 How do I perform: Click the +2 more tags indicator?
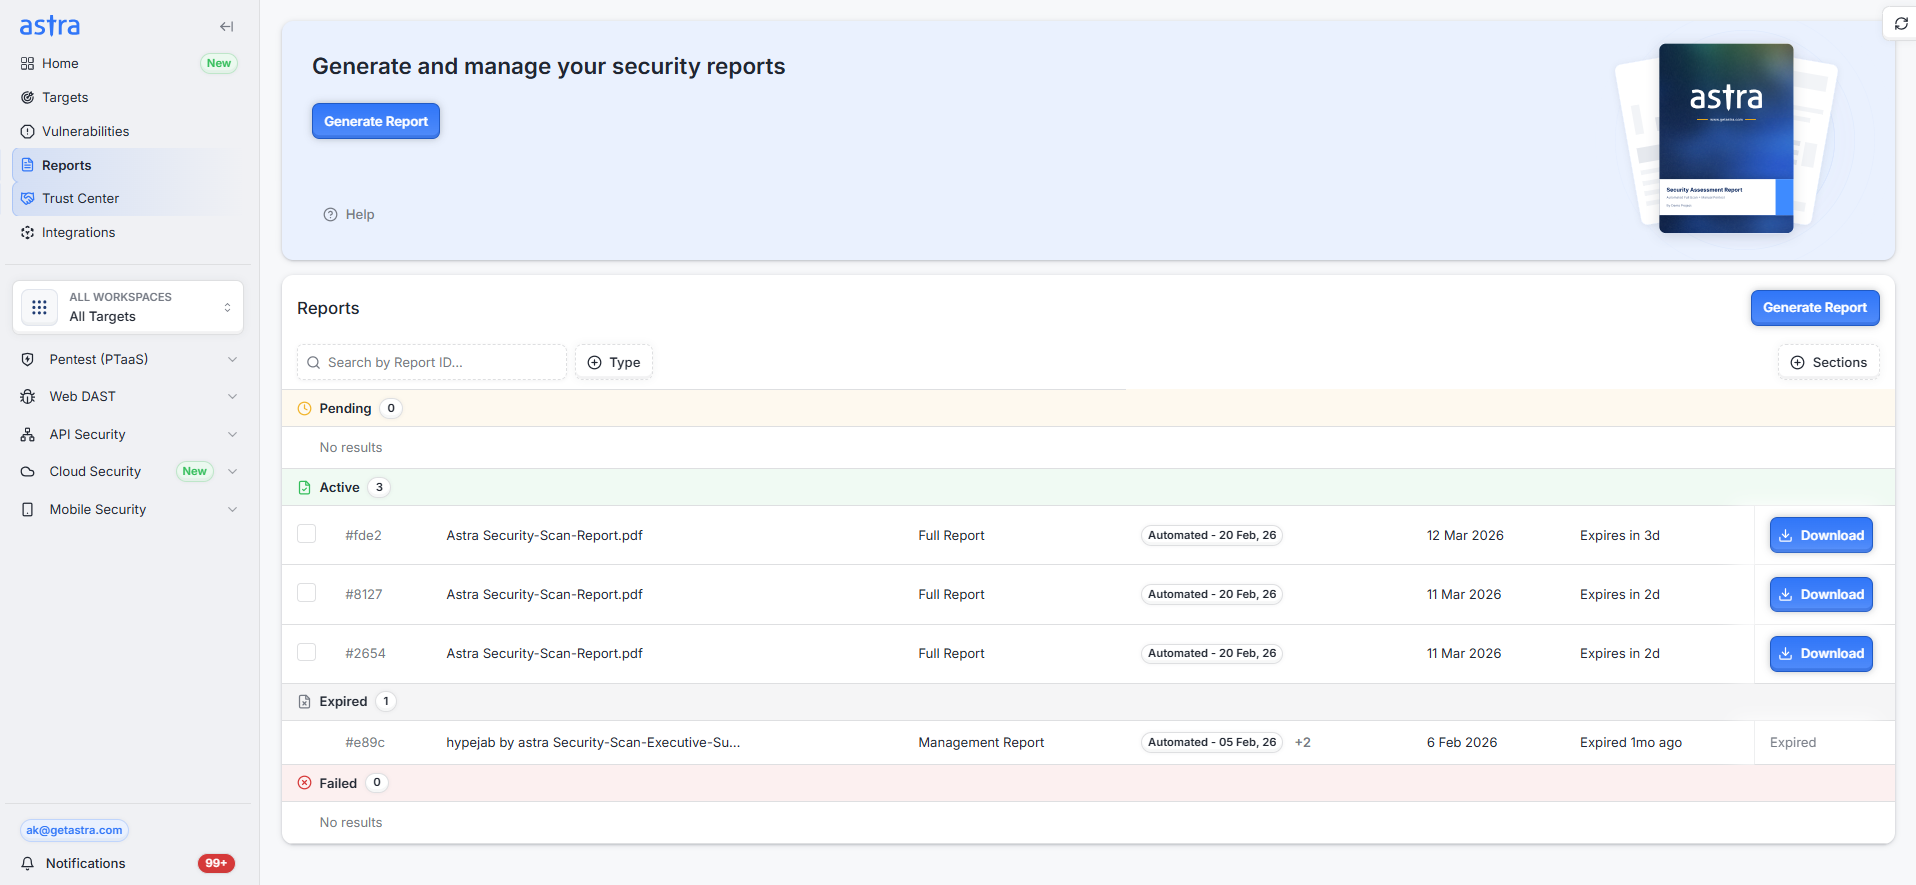pos(1302,742)
